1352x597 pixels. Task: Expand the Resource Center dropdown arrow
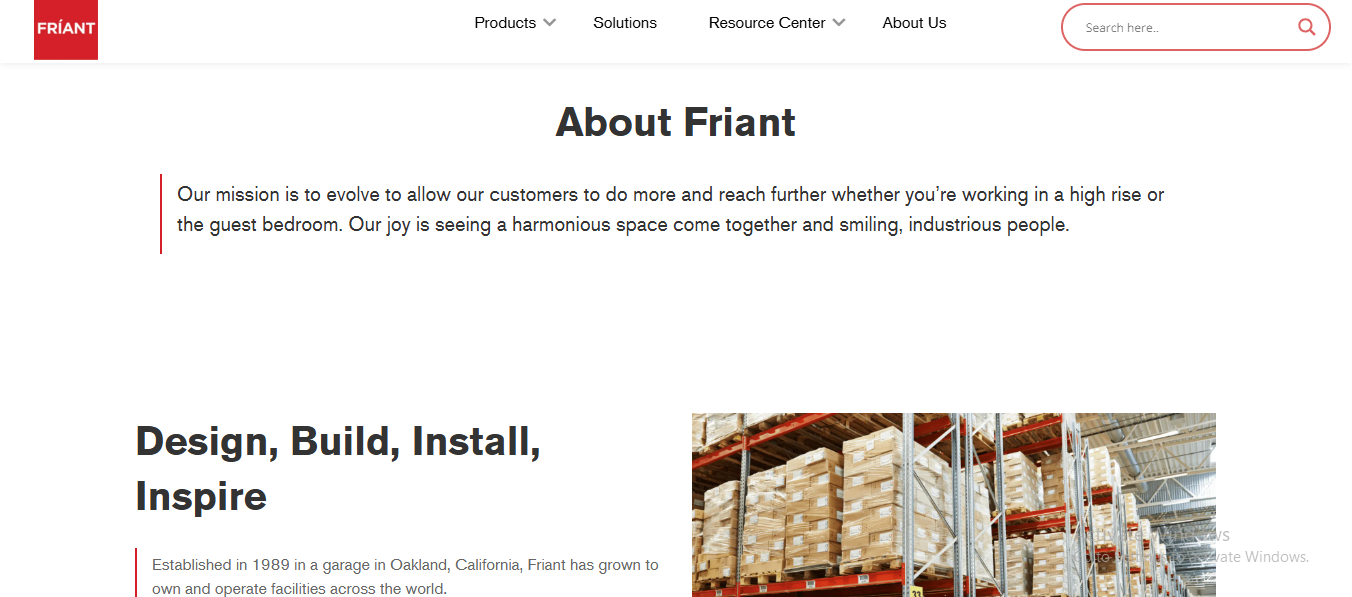839,23
